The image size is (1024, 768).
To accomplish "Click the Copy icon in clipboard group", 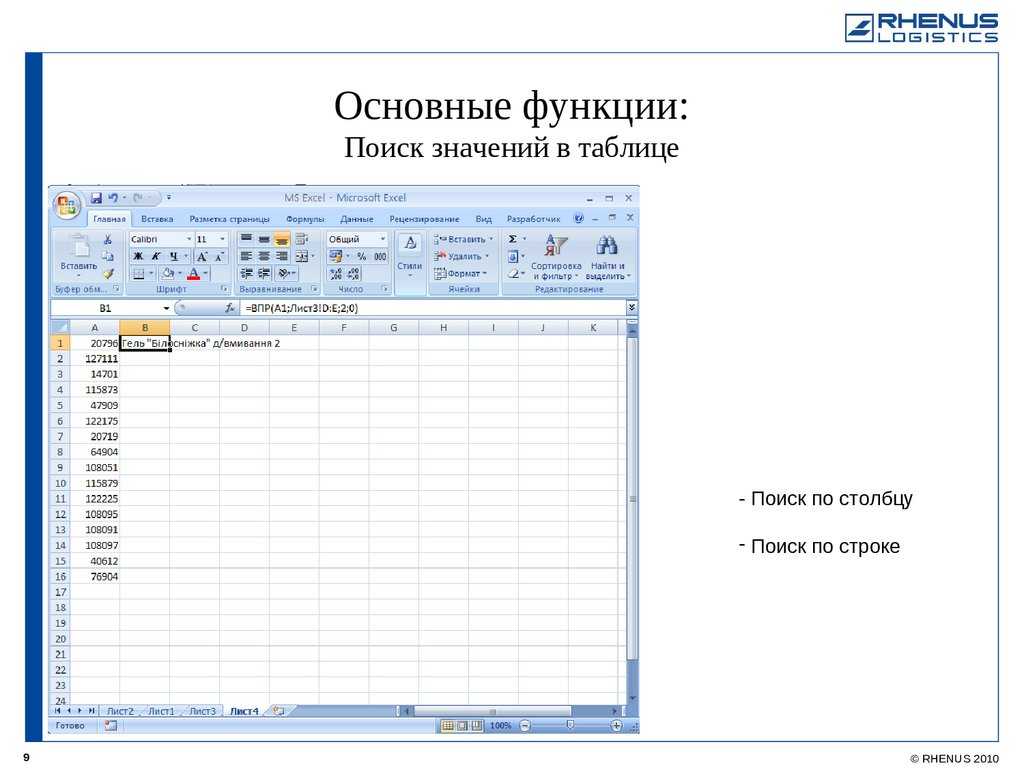I will point(108,256).
